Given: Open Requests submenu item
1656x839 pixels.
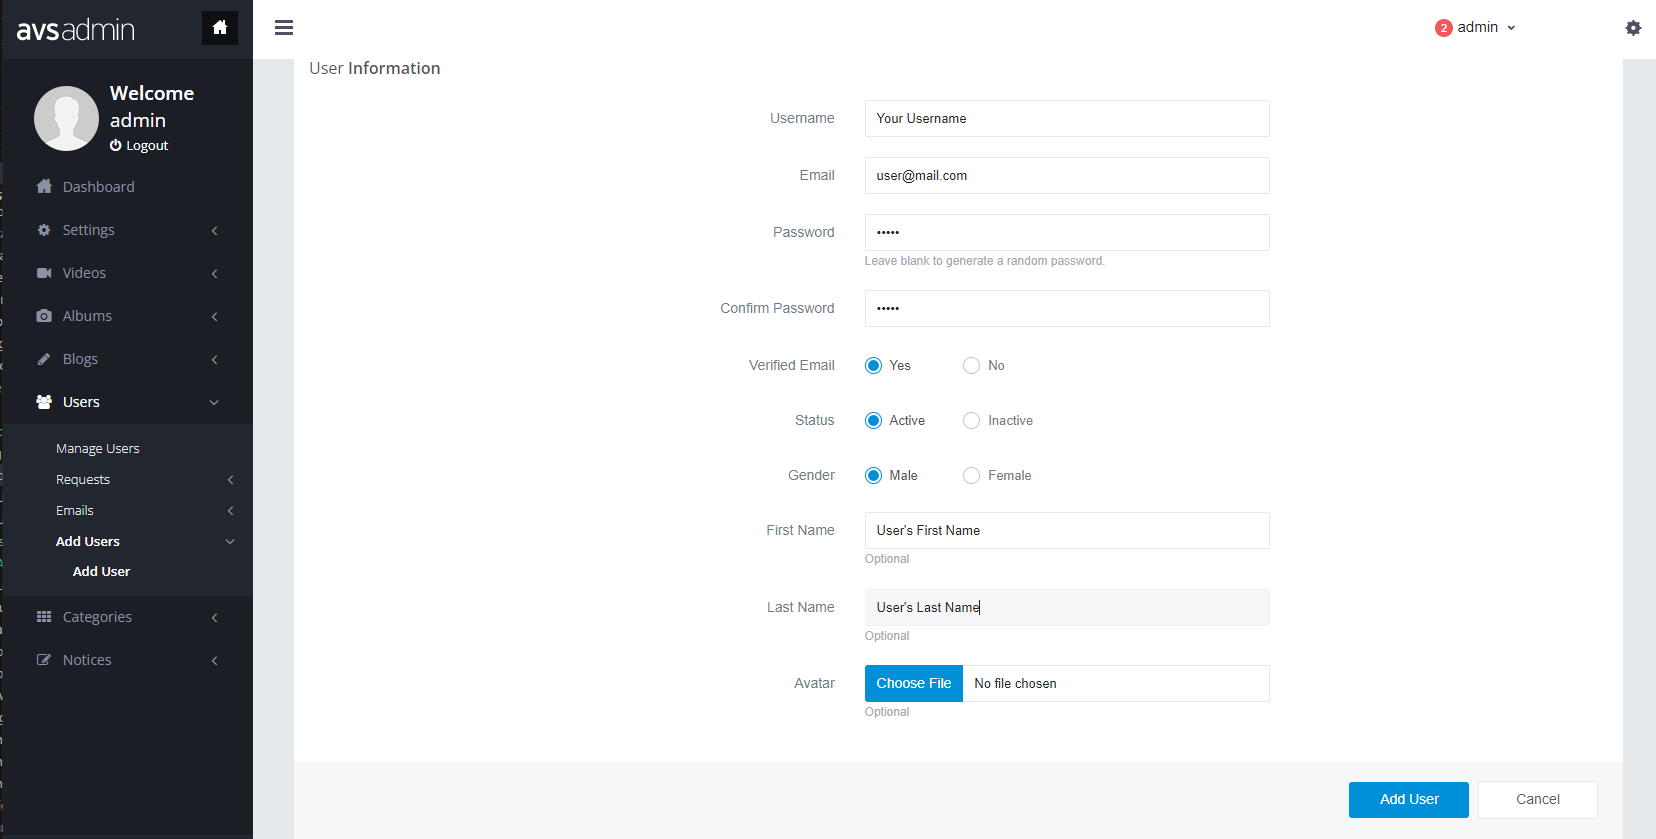Looking at the screenshot, I should pos(83,480).
